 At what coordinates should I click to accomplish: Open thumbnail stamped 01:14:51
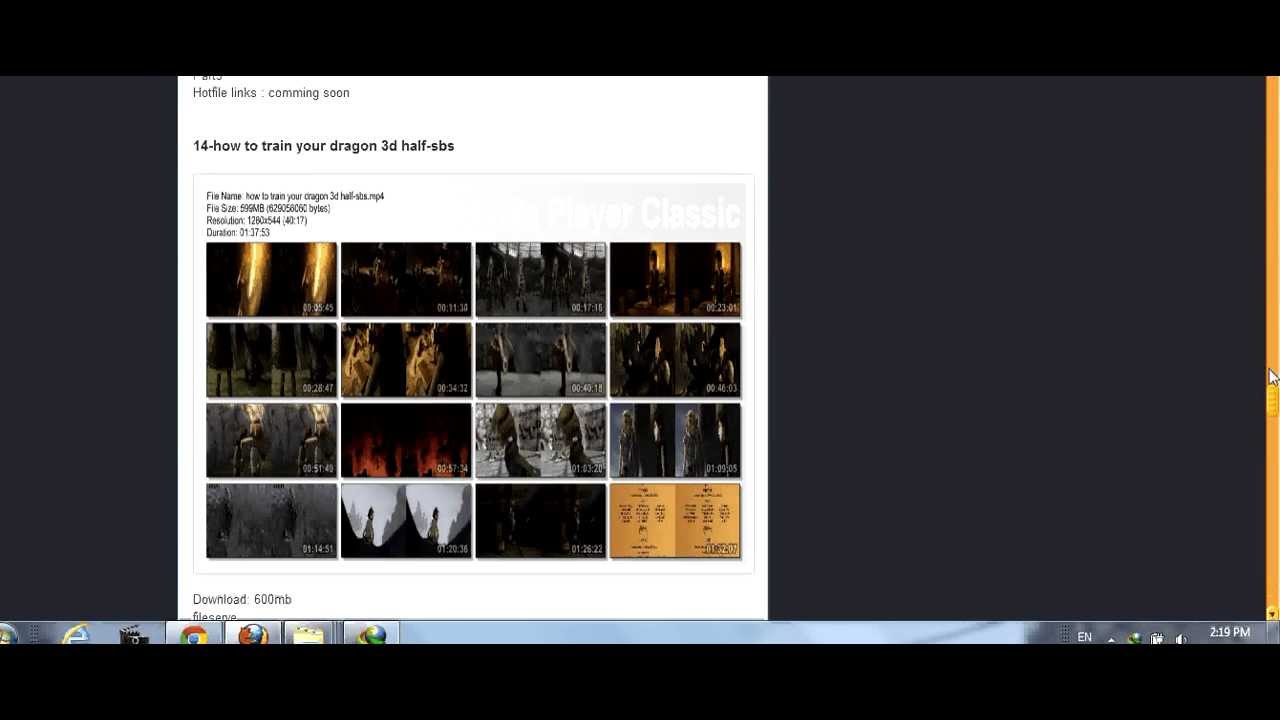point(271,521)
